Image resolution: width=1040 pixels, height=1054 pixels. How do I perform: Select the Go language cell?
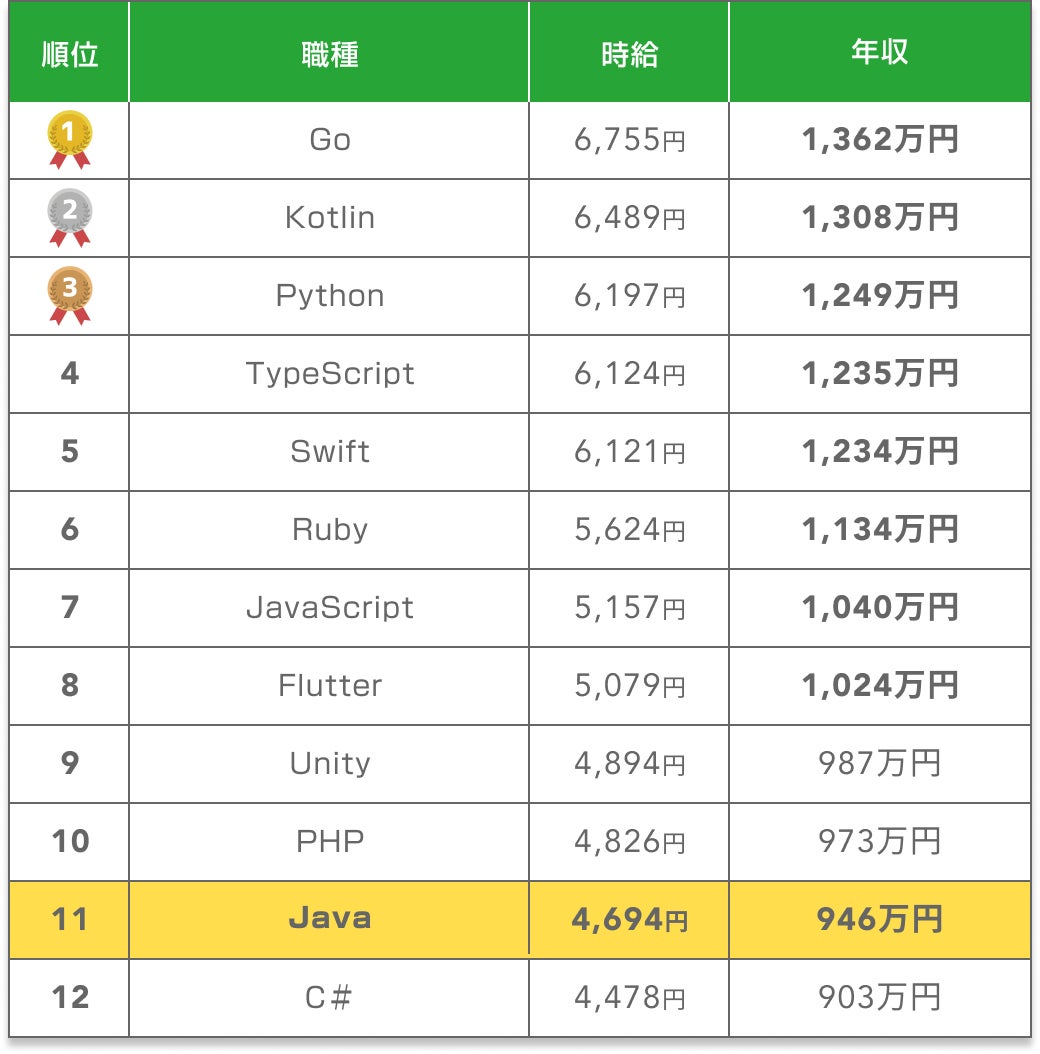tap(329, 140)
